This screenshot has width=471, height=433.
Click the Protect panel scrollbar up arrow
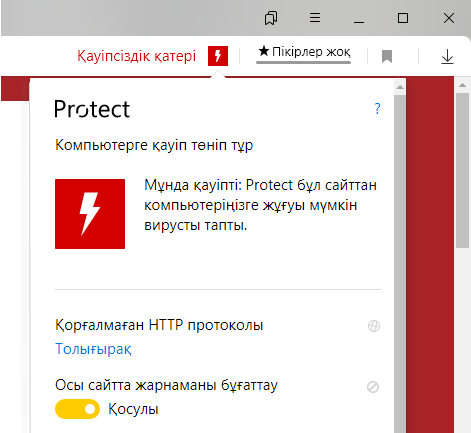pyautogui.click(x=400, y=87)
